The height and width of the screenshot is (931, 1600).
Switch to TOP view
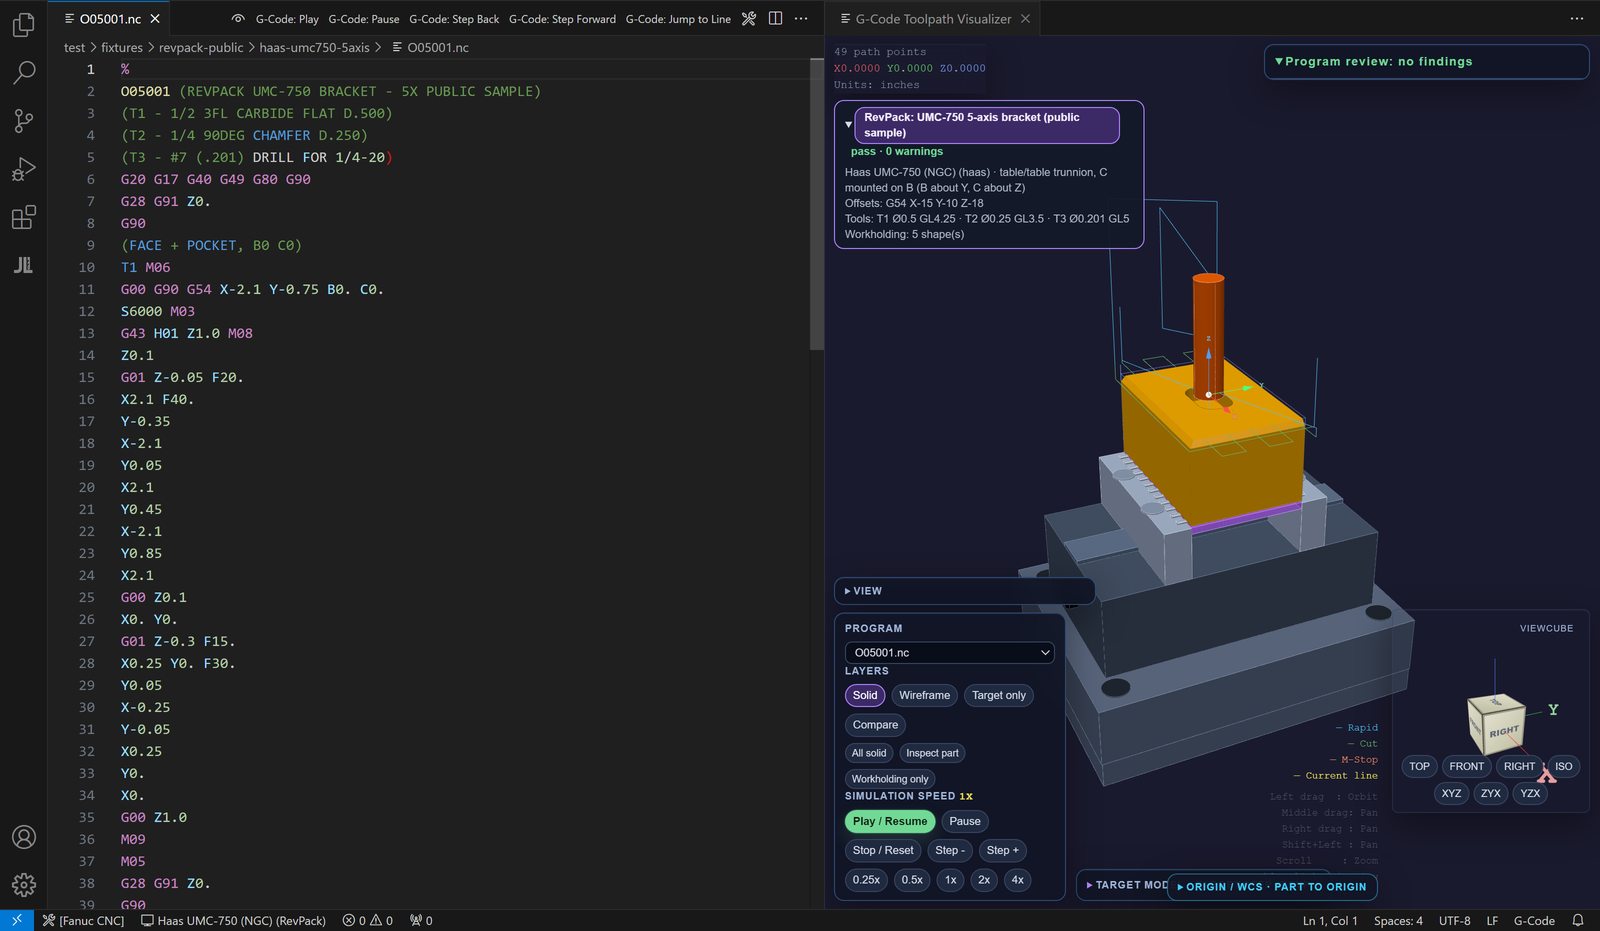tap(1419, 766)
